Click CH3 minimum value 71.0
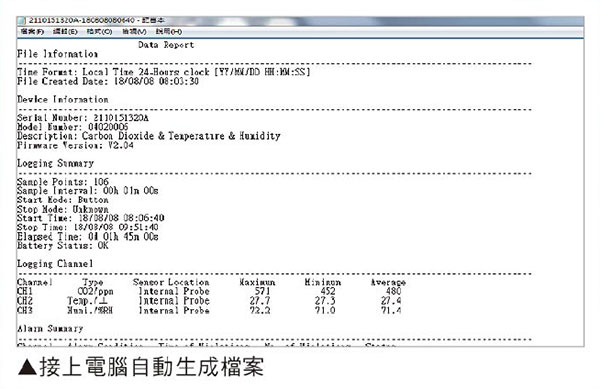 point(325,310)
